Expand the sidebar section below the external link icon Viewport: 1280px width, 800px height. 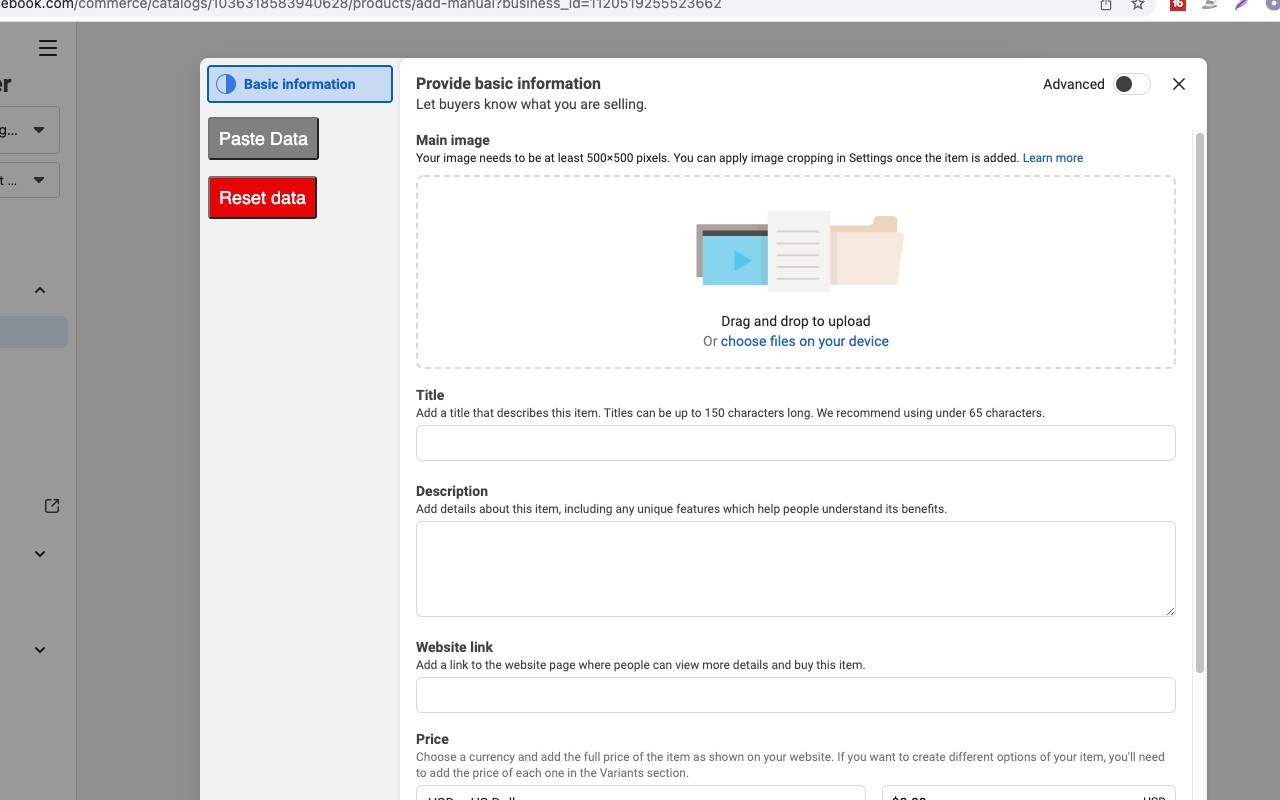click(x=40, y=554)
